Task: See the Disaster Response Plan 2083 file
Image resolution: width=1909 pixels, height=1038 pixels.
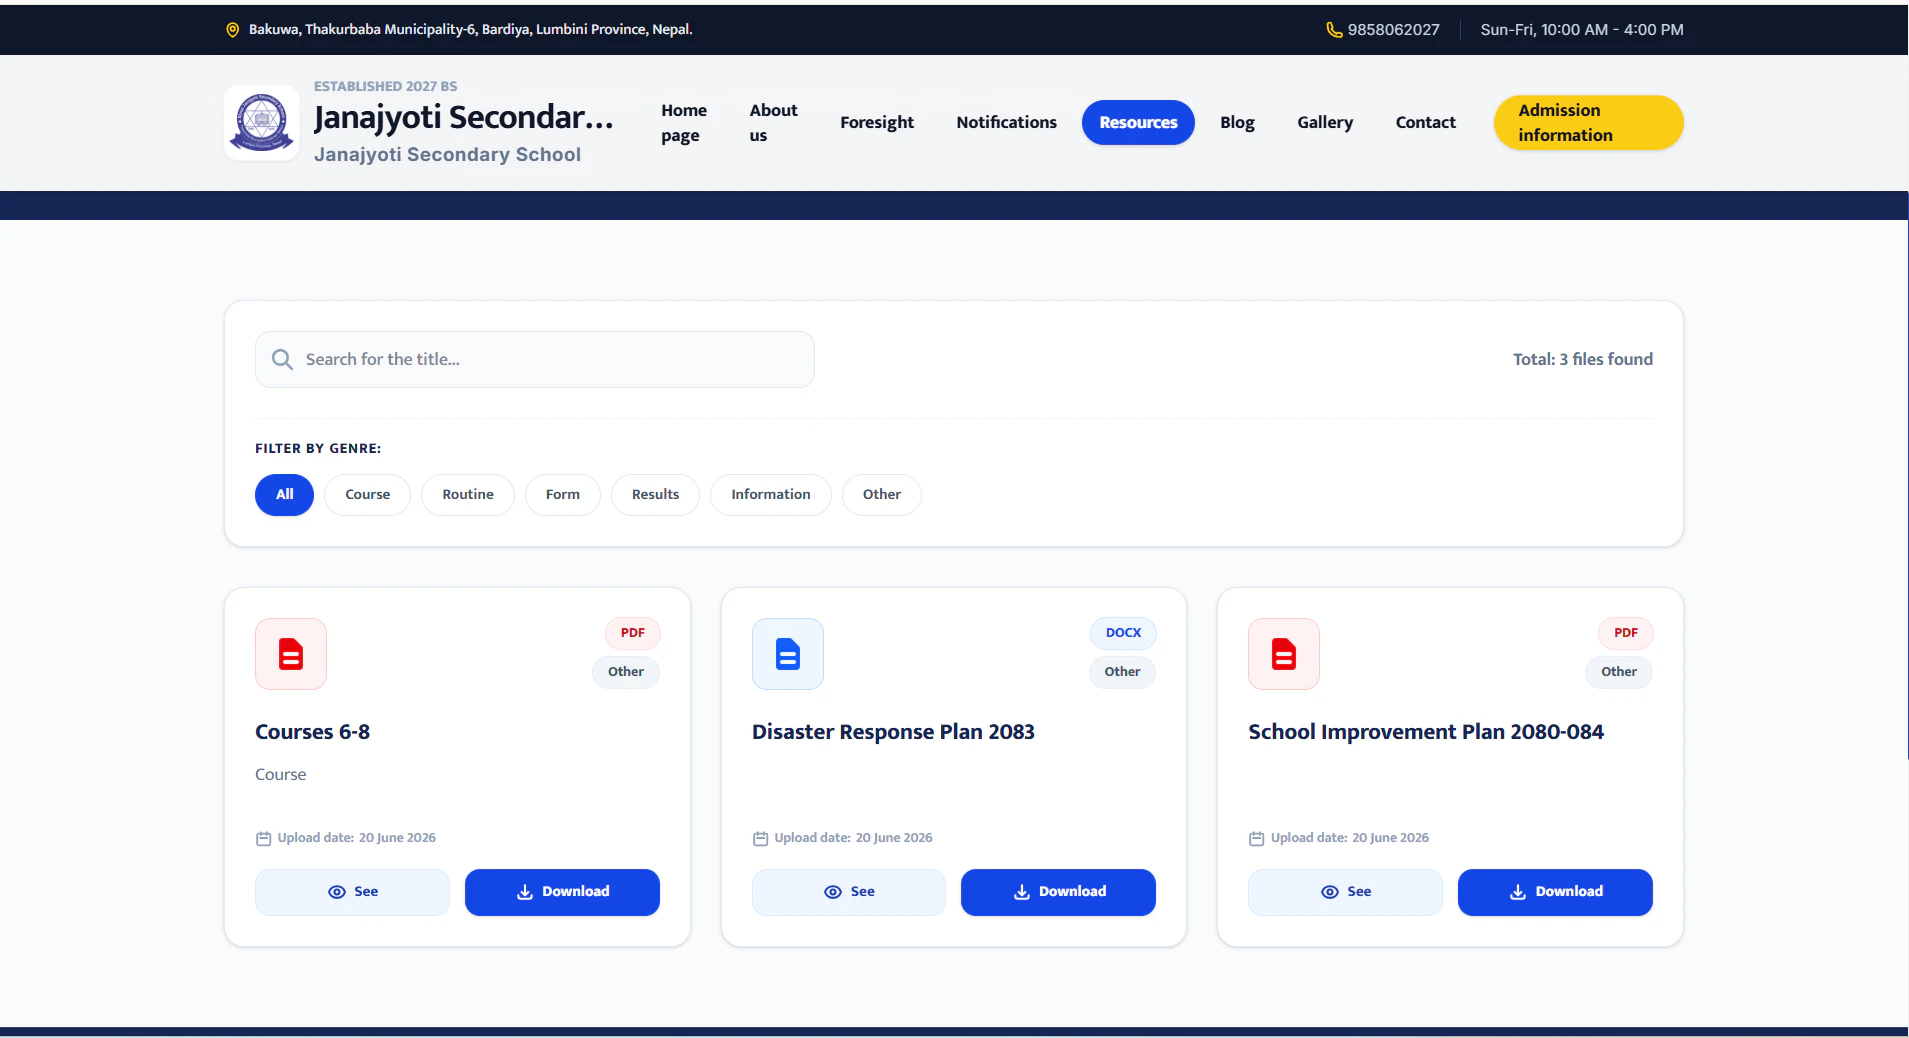Action: click(x=849, y=892)
